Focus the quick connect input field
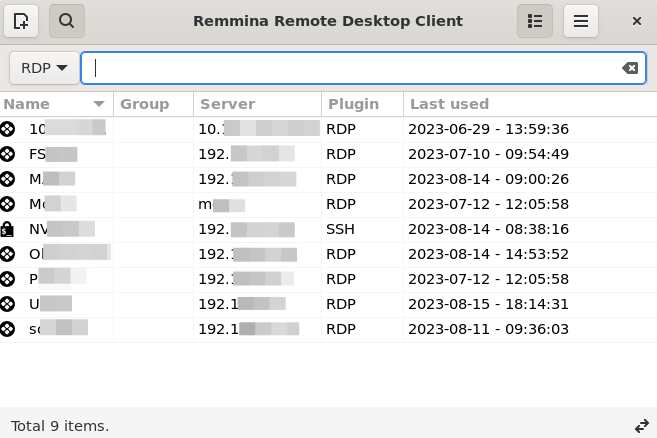The width and height of the screenshot is (657, 438). [x=363, y=68]
